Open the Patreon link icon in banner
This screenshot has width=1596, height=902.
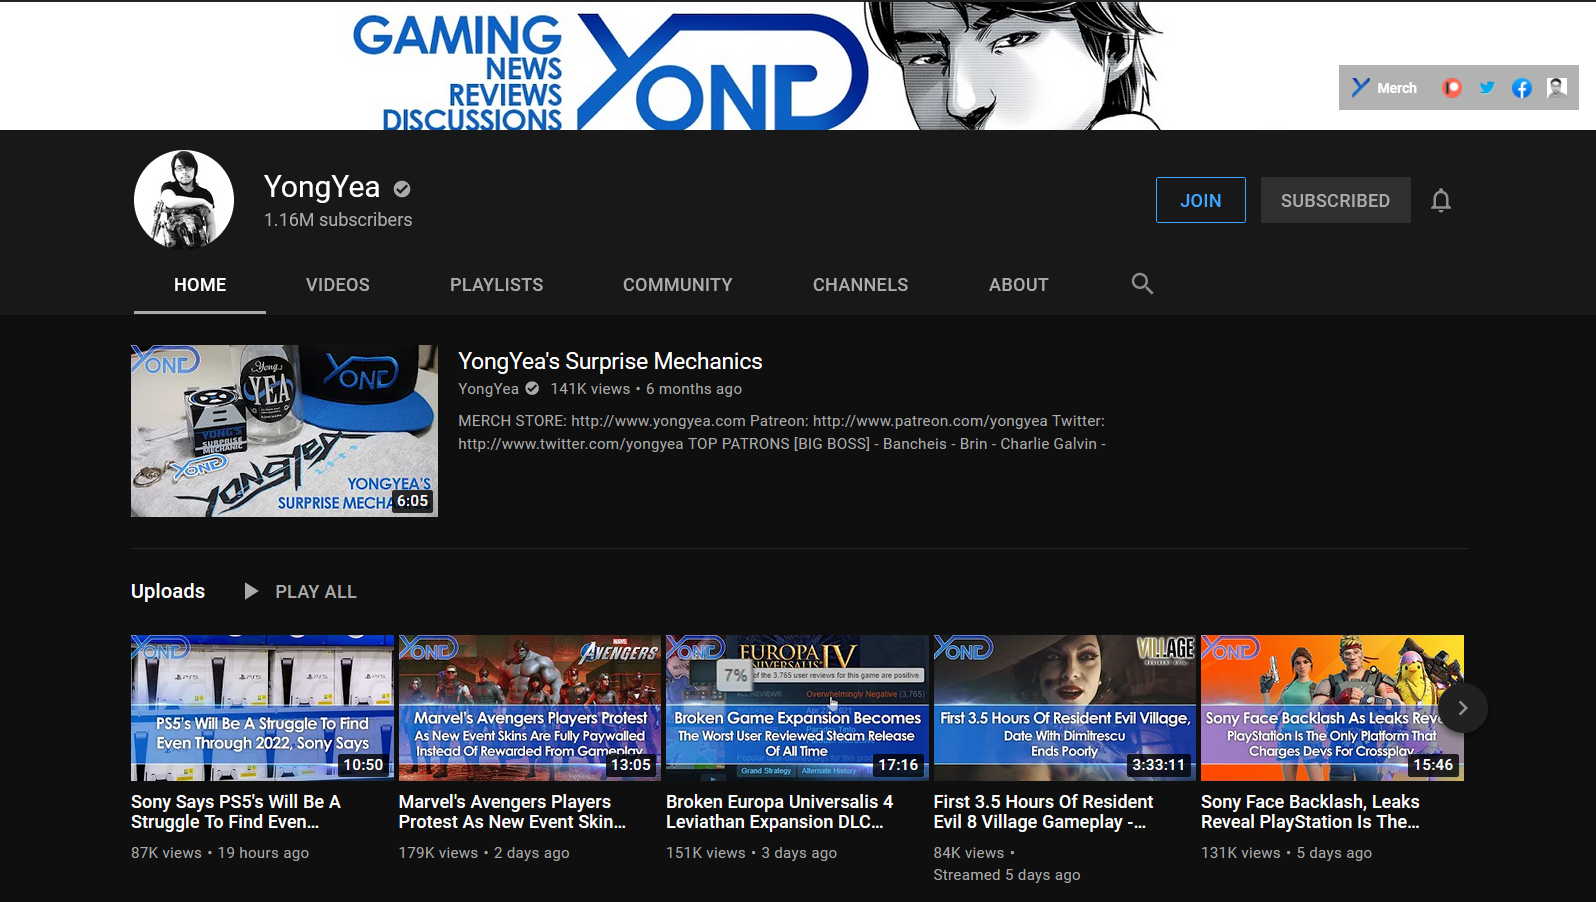(1451, 88)
